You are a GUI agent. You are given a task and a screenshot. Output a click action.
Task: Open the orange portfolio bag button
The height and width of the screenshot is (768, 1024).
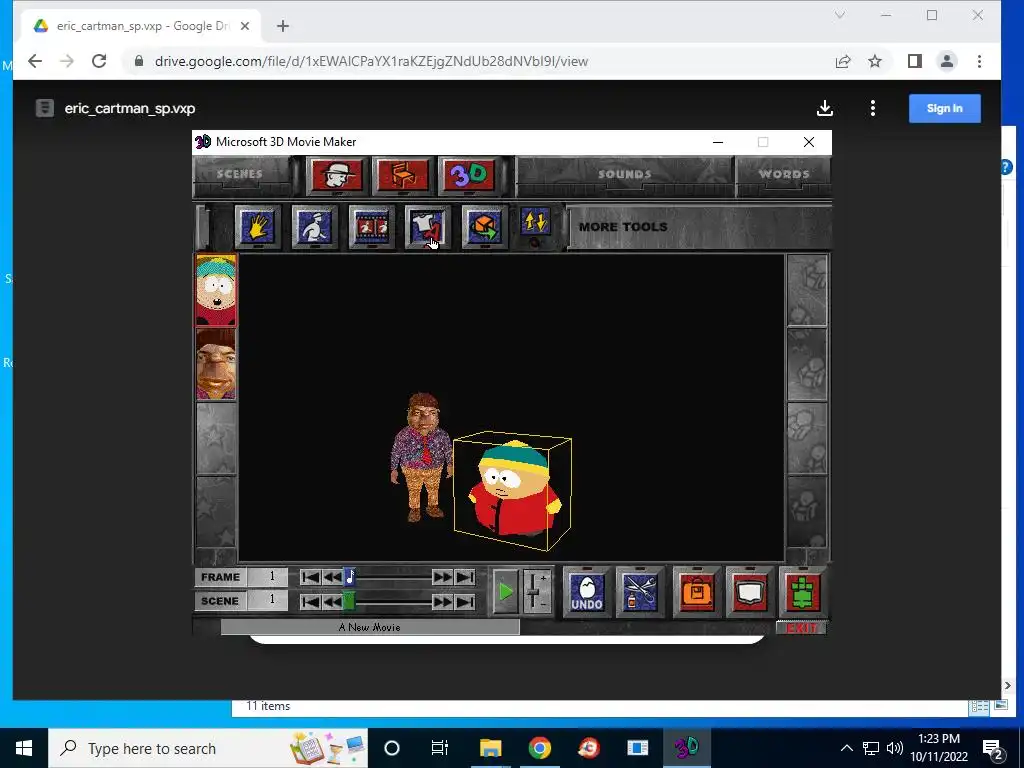(697, 592)
